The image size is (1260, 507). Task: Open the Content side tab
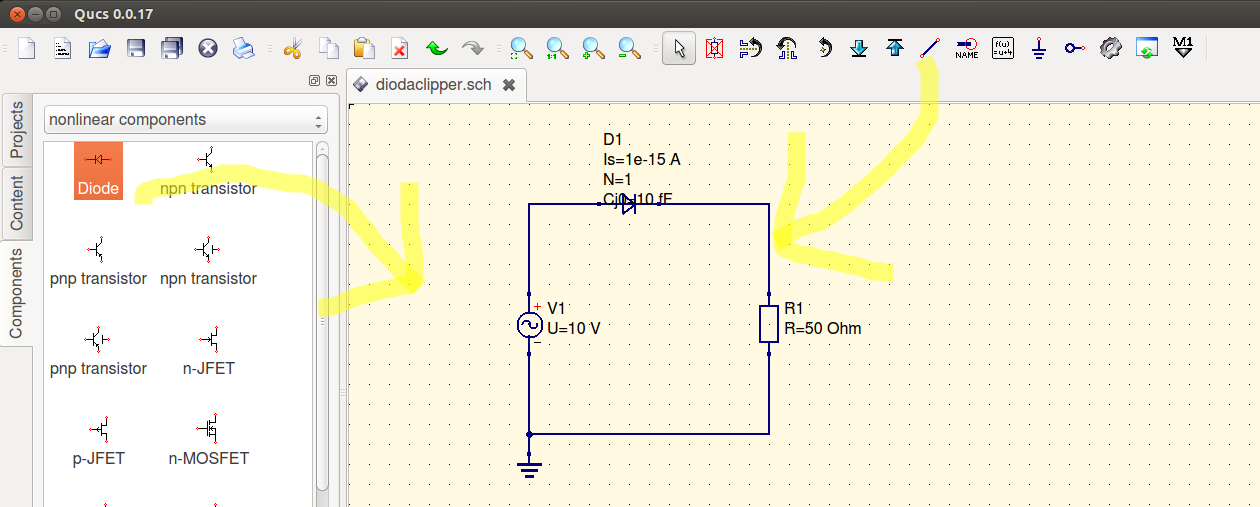(x=17, y=201)
